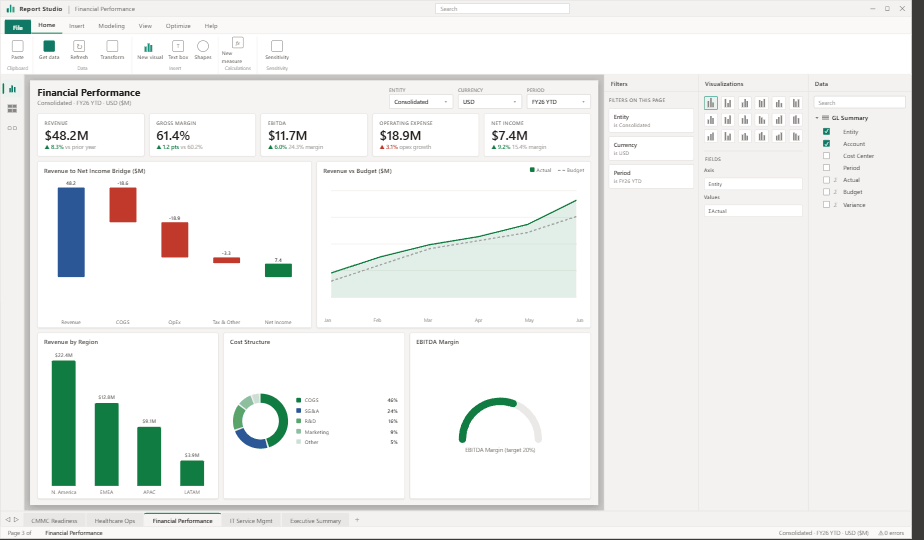Screen dimensions: 924x540
Task: Click the SG&A legend color swatch
Action: [299, 410]
